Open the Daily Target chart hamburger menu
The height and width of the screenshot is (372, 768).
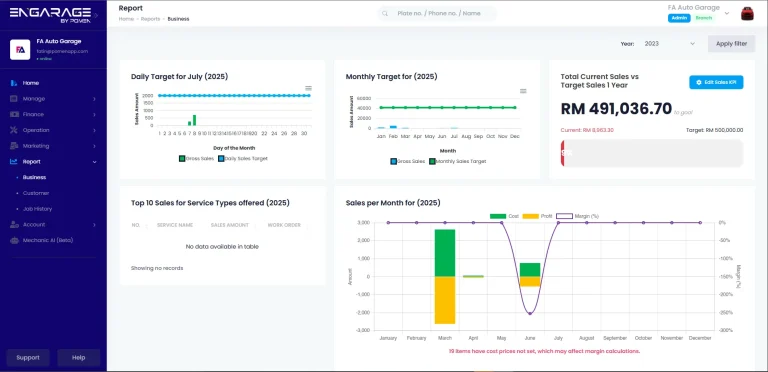point(309,89)
